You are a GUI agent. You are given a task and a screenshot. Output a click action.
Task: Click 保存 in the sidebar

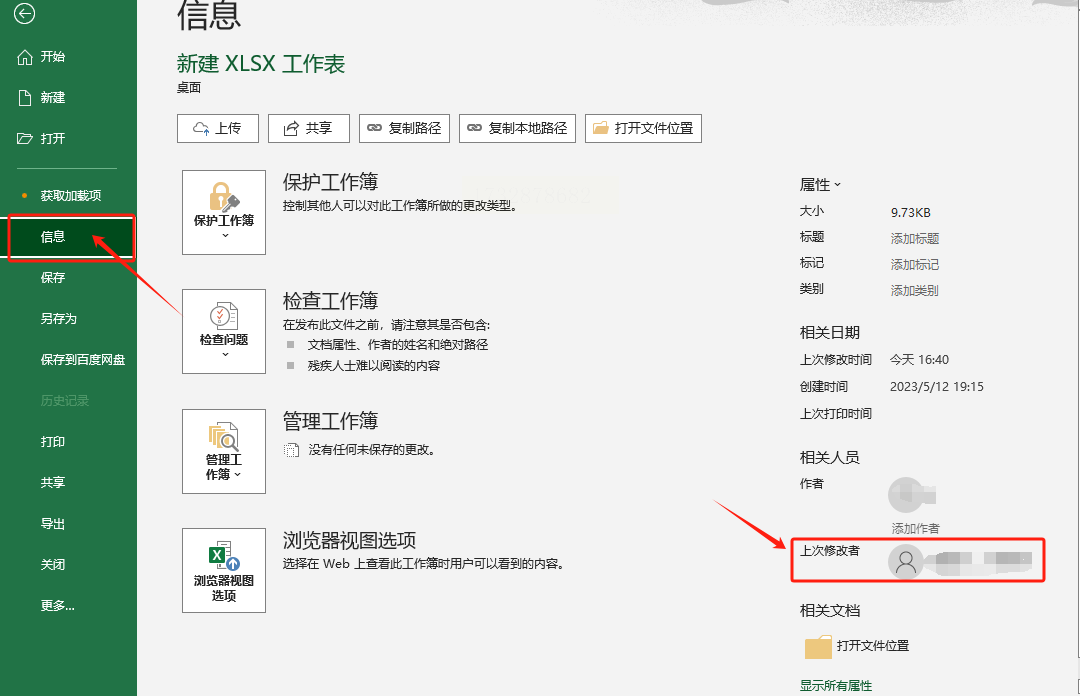[52, 278]
